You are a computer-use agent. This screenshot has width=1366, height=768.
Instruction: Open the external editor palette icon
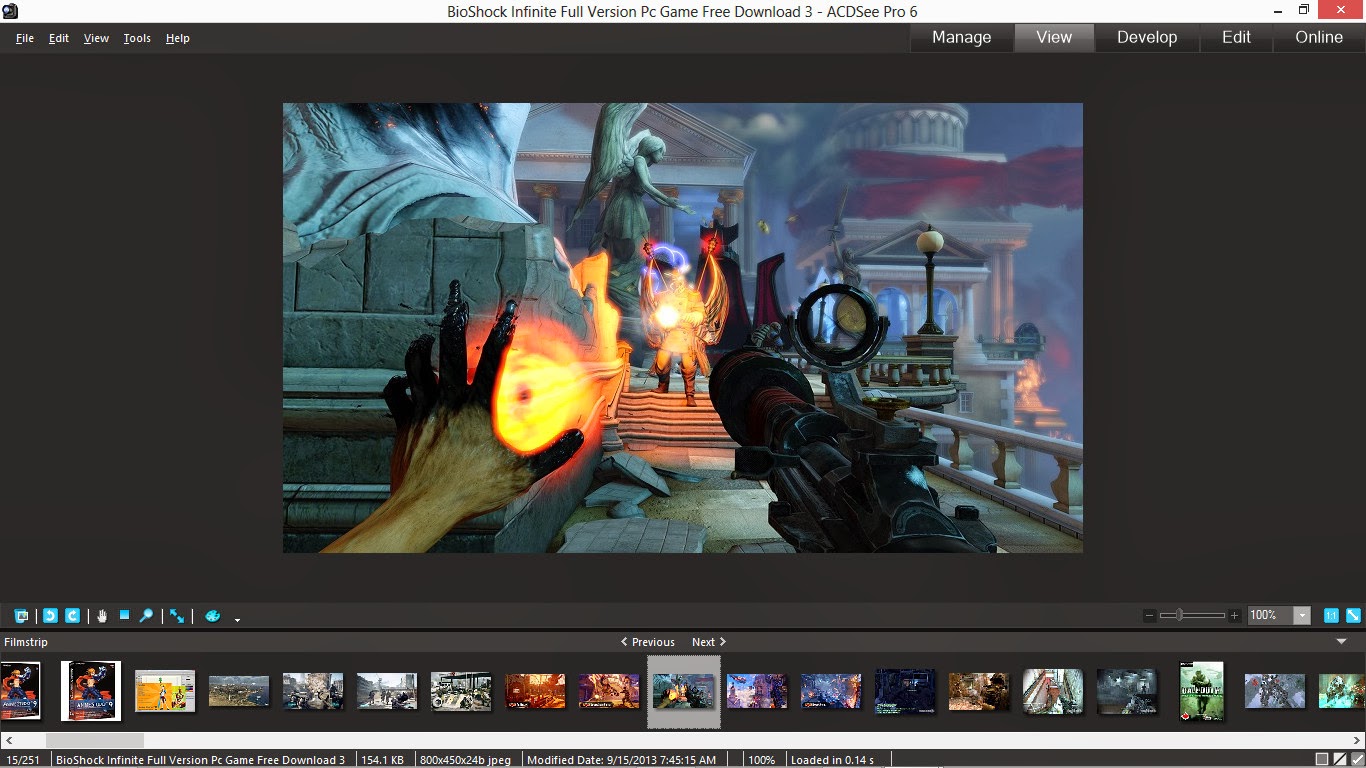(212, 616)
